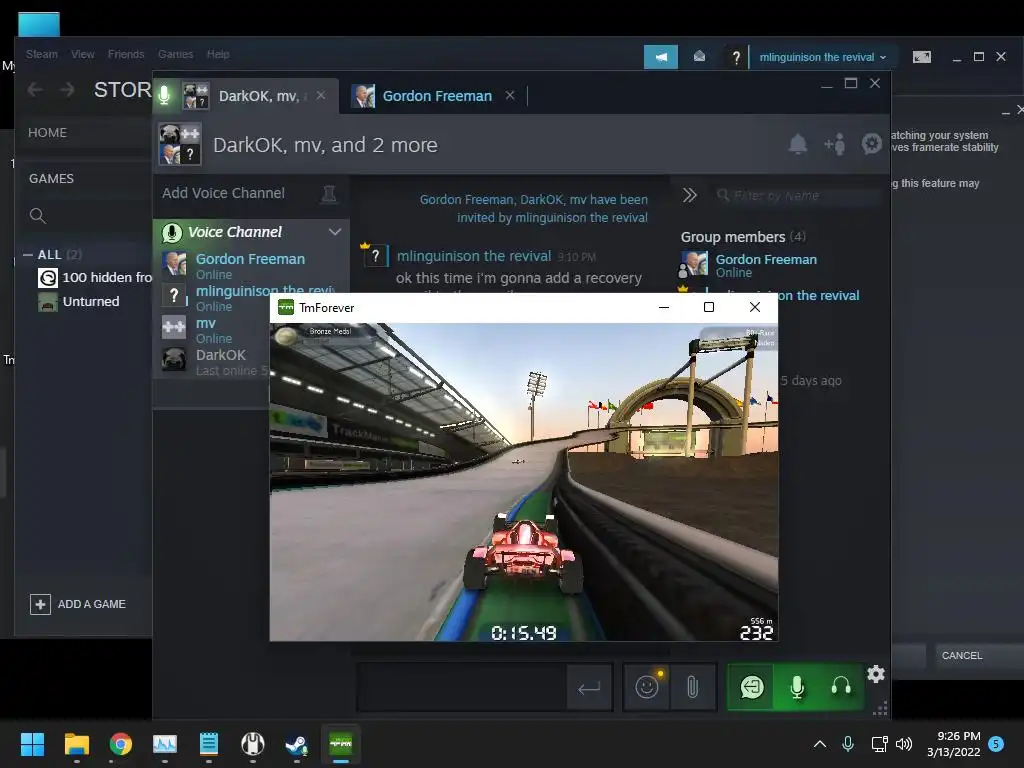Click ADD A GAME button
Viewport: 1024px width, 768px height.
(78, 604)
